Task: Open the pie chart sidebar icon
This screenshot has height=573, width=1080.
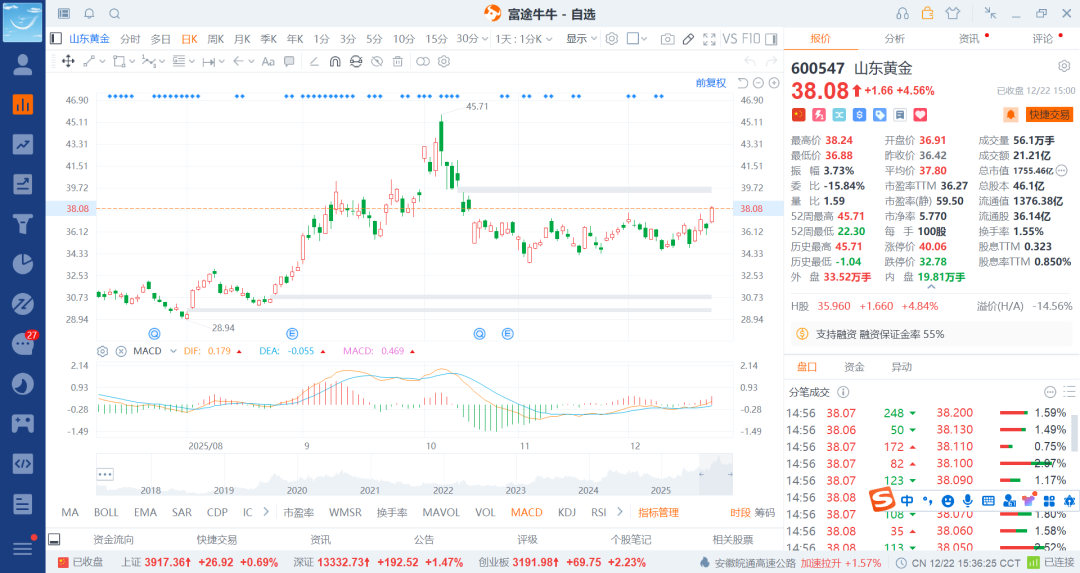Action: (23, 264)
